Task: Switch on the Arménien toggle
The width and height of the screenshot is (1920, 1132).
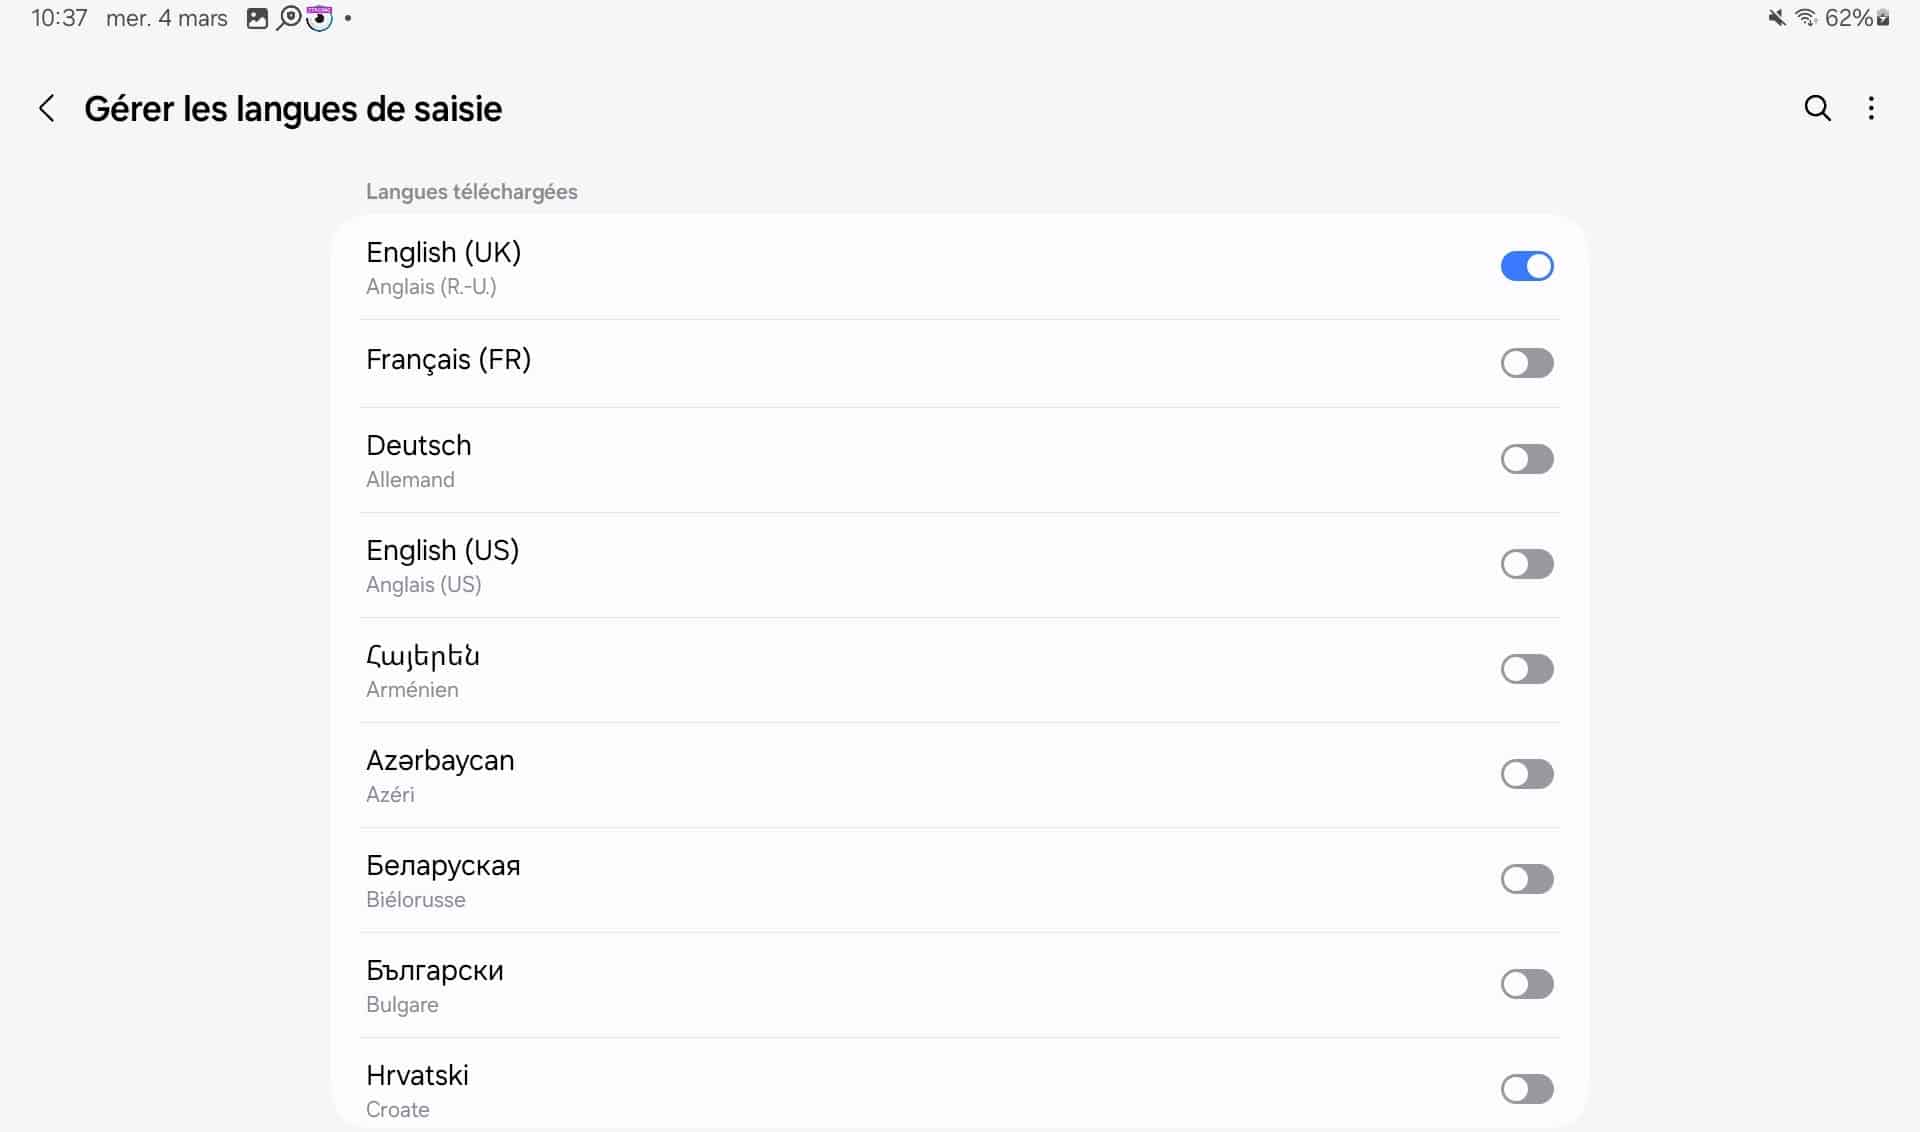Action: tap(1526, 669)
